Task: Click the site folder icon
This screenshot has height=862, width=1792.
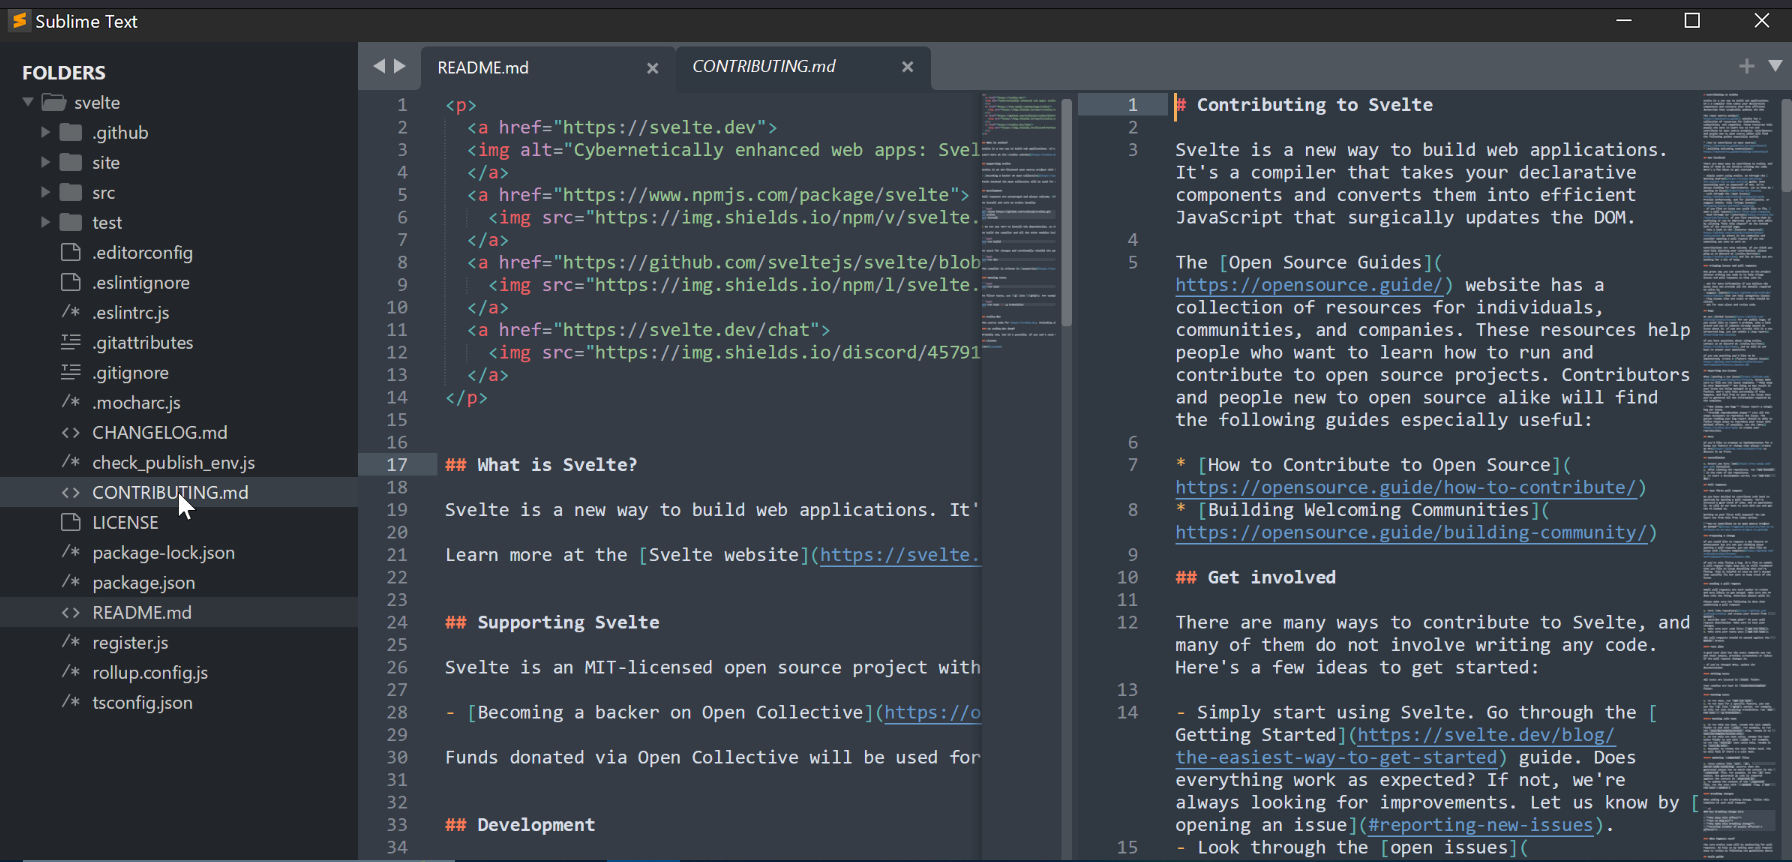Action: pos(71,162)
